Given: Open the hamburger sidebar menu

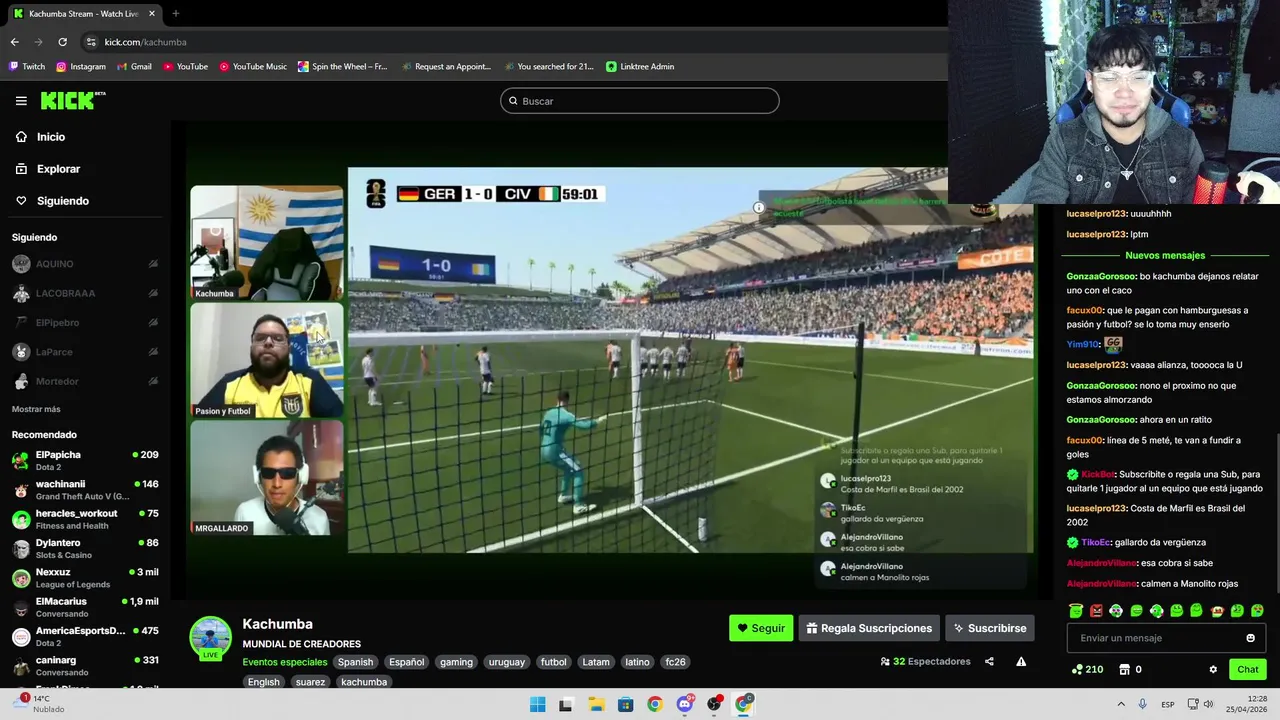Looking at the screenshot, I should pyautogui.click(x=21, y=101).
